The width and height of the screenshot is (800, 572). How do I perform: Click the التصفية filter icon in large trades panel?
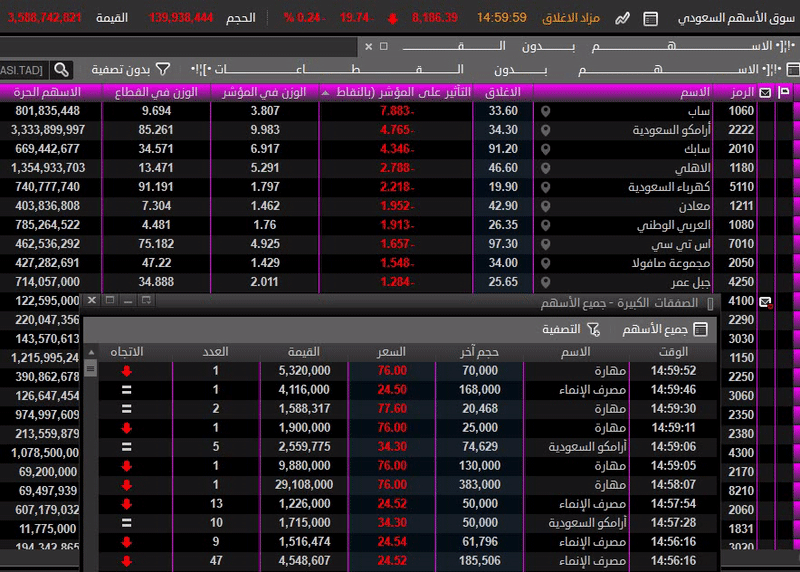click(593, 329)
